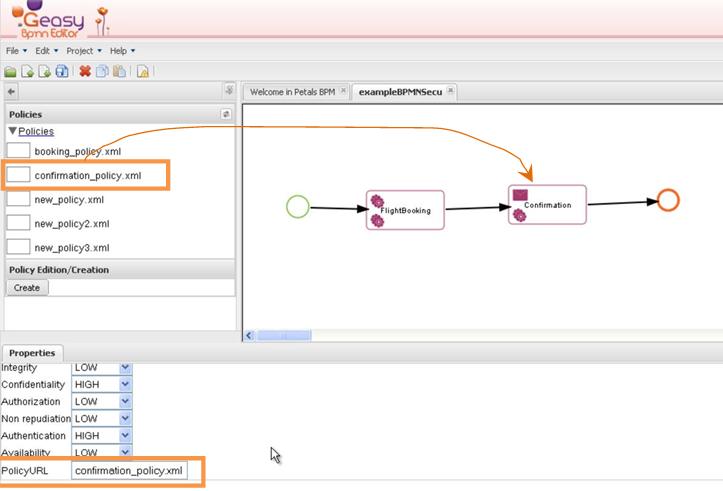Click the Confidentiality property label
The image size is (723, 491).
pos(33,385)
